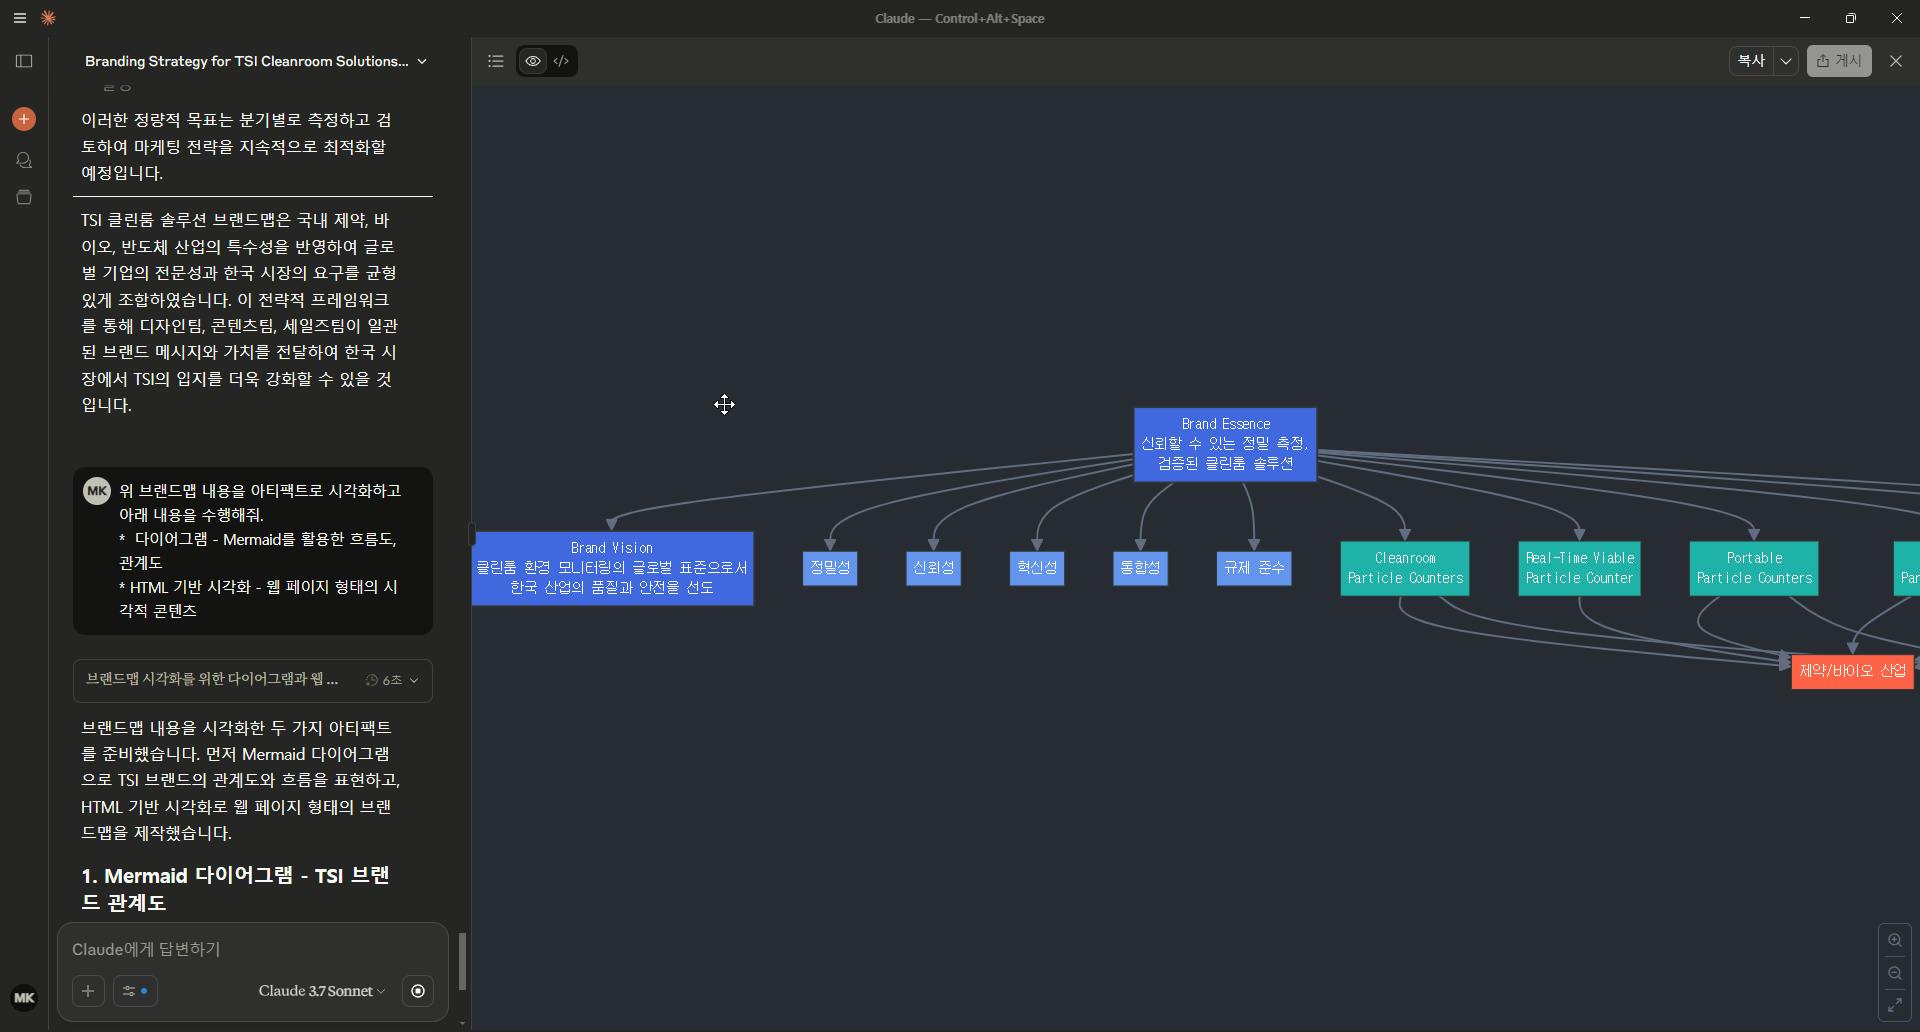Click the 통합성 value node
This screenshot has height=1032, width=1920.
tap(1140, 568)
